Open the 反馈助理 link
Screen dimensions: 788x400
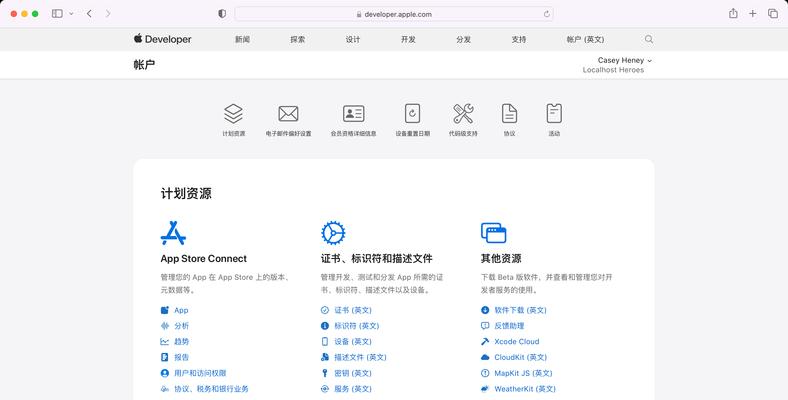coord(509,326)
